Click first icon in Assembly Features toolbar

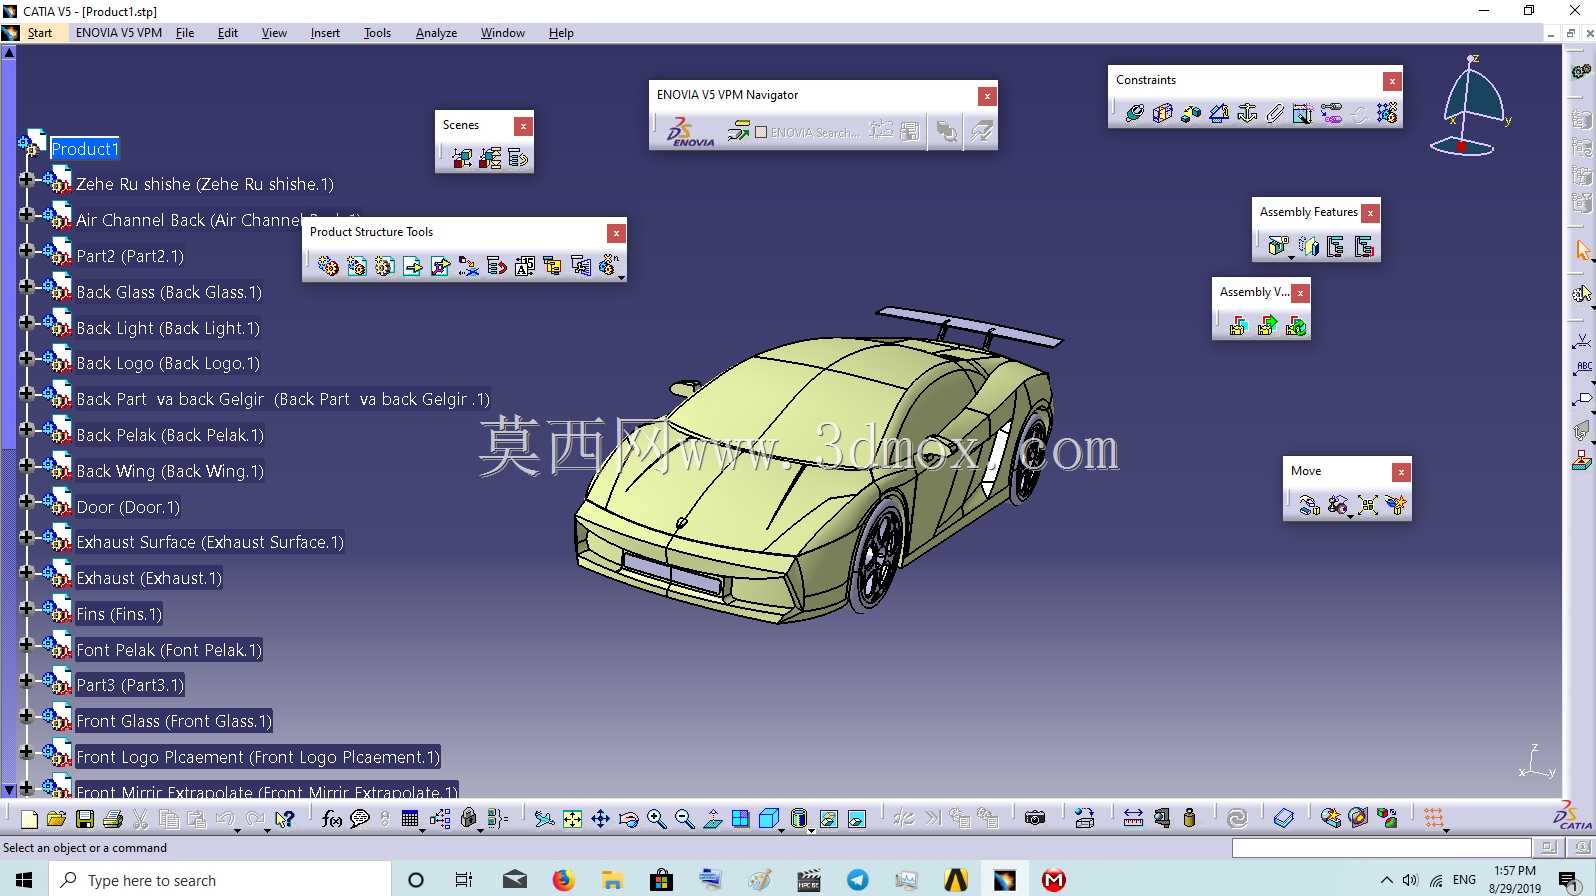tap(1278, 246)
